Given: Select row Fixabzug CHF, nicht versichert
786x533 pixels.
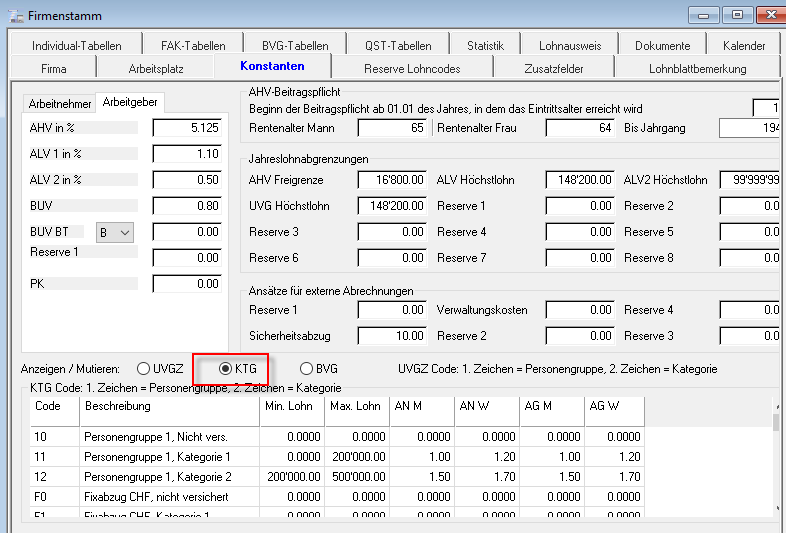Looking at the screenshot, I should (x=337, y=497).
